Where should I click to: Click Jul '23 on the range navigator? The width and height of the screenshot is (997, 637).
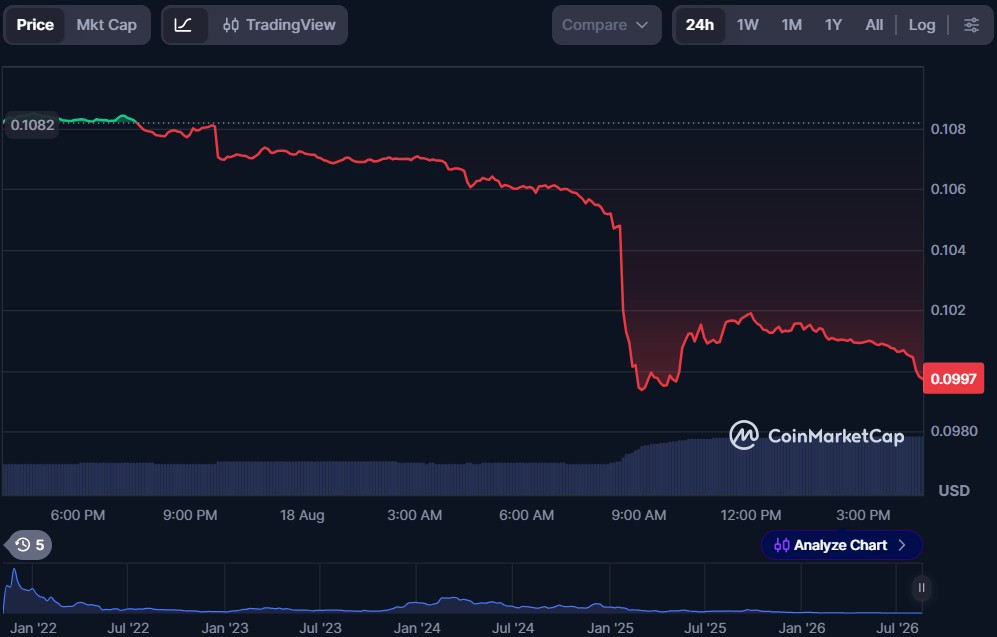point(320,628)
